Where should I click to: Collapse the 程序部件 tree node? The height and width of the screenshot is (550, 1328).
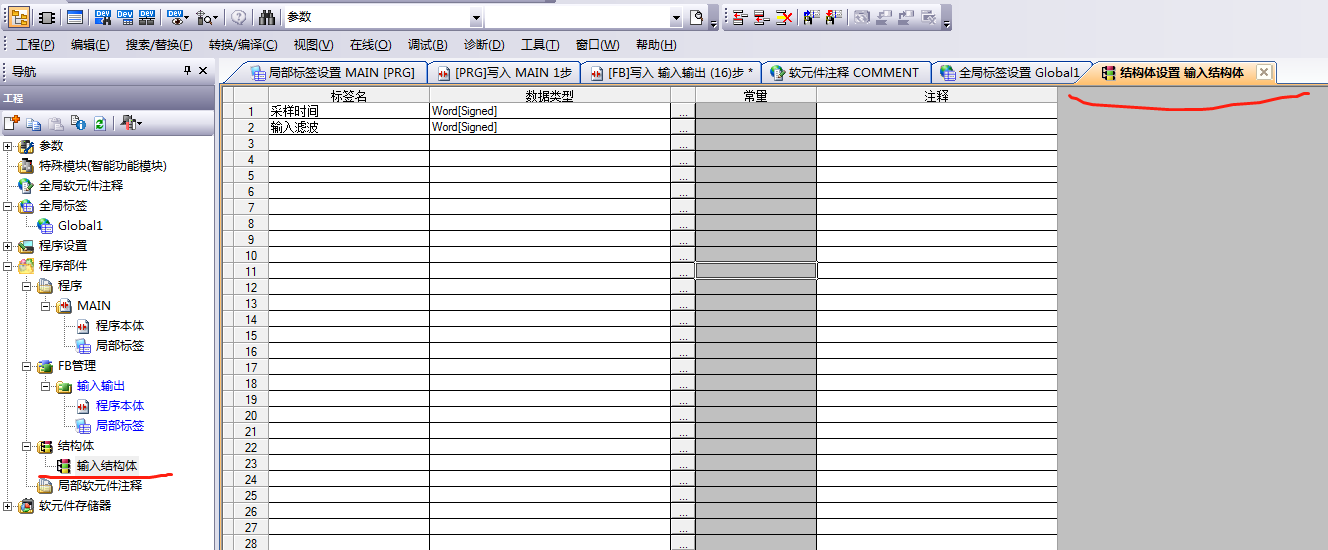(8, 266)
